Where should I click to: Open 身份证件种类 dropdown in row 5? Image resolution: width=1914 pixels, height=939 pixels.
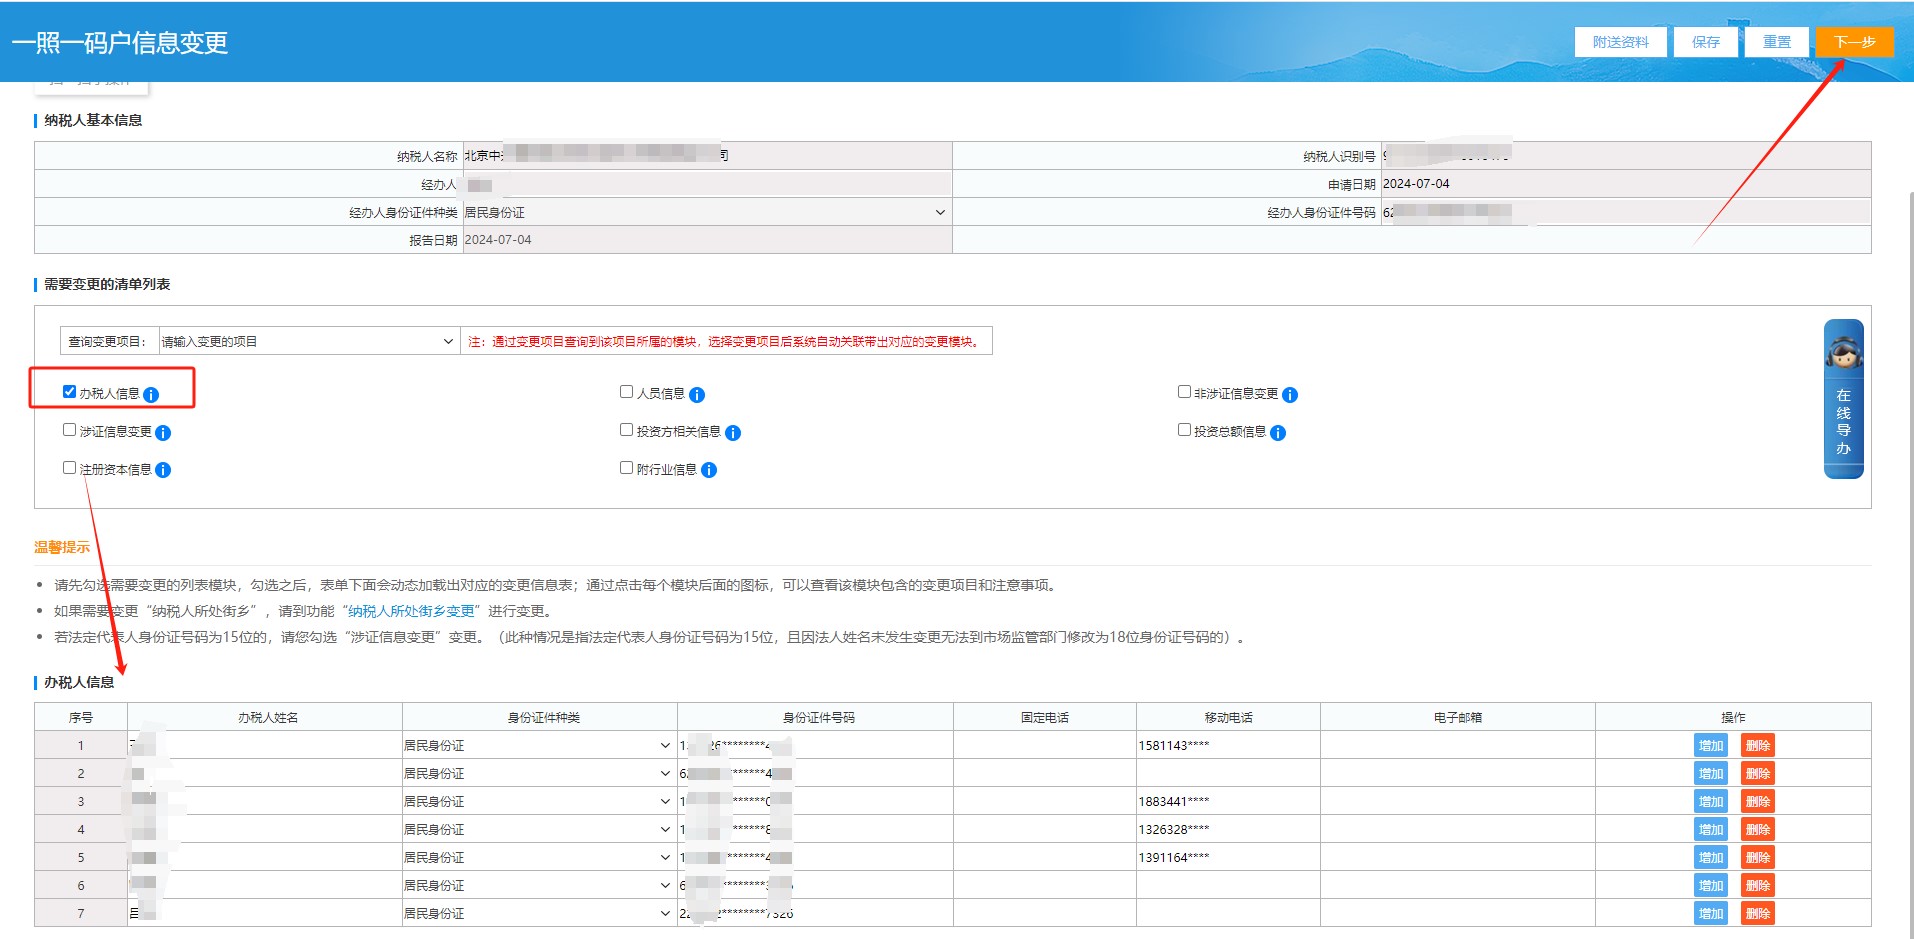tap(539, 857)
